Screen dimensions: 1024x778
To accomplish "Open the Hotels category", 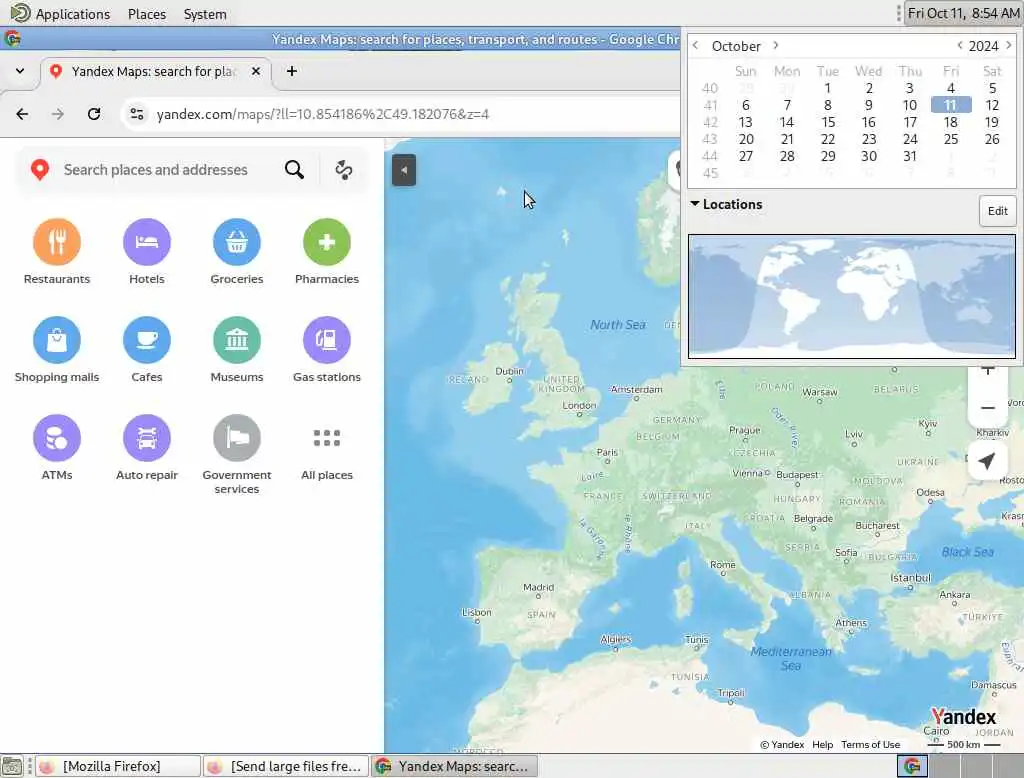I will tap(146, 251).
